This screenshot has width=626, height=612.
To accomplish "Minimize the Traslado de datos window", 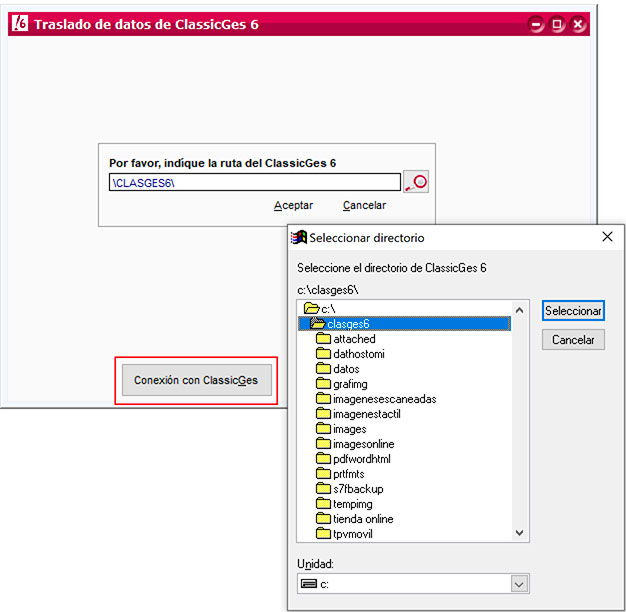I will pyautogui.click(x=536, y=25).
